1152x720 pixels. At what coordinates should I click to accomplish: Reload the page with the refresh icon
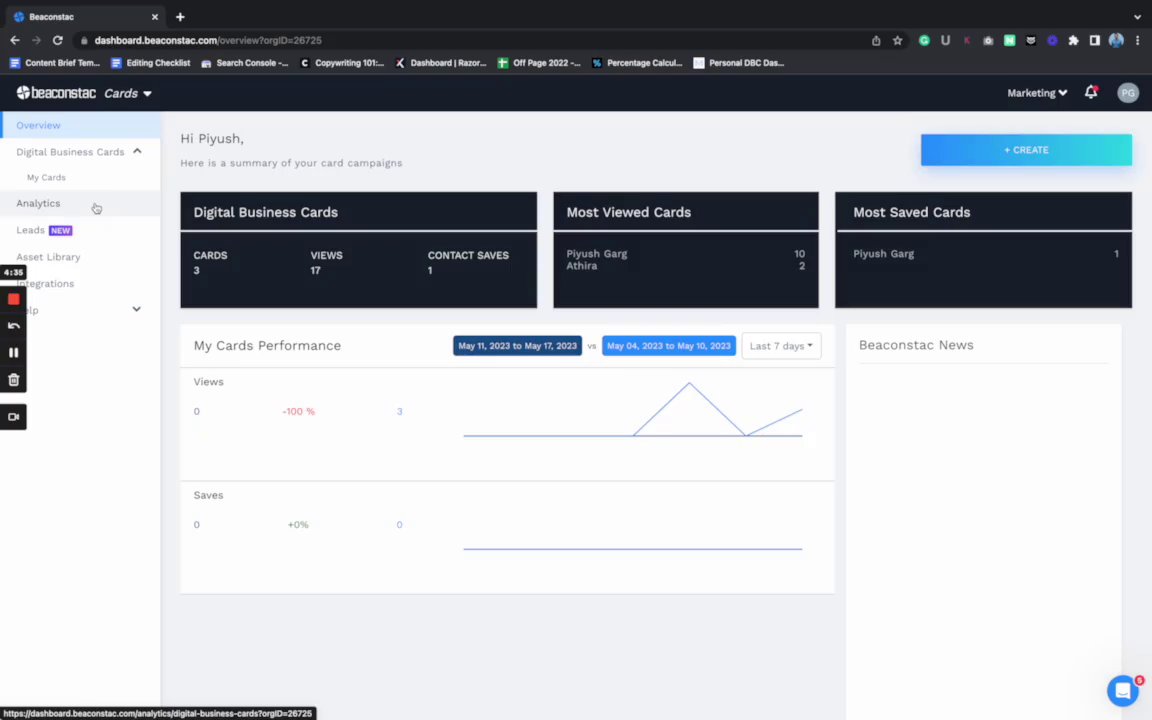point(57,40)
